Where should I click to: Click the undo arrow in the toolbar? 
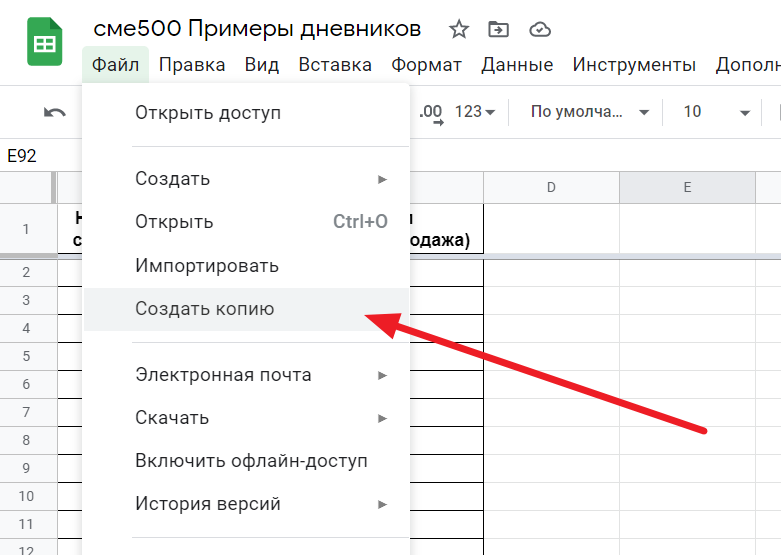click(54, 112)
